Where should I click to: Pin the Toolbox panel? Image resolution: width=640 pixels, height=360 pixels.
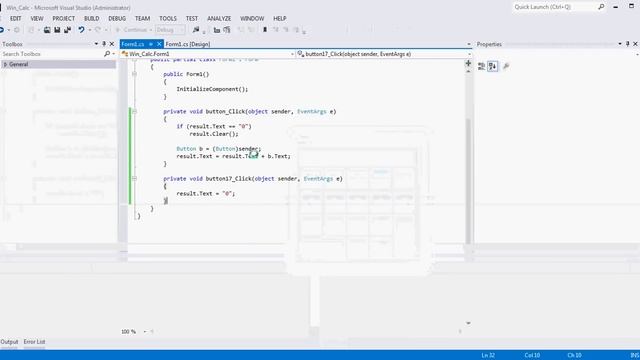104,44
